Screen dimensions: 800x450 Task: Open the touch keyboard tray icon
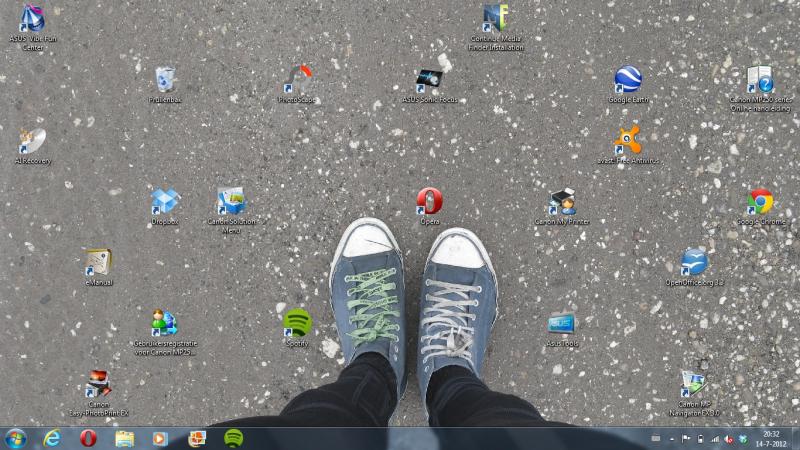pyautogui.click(x=656, y=438)
